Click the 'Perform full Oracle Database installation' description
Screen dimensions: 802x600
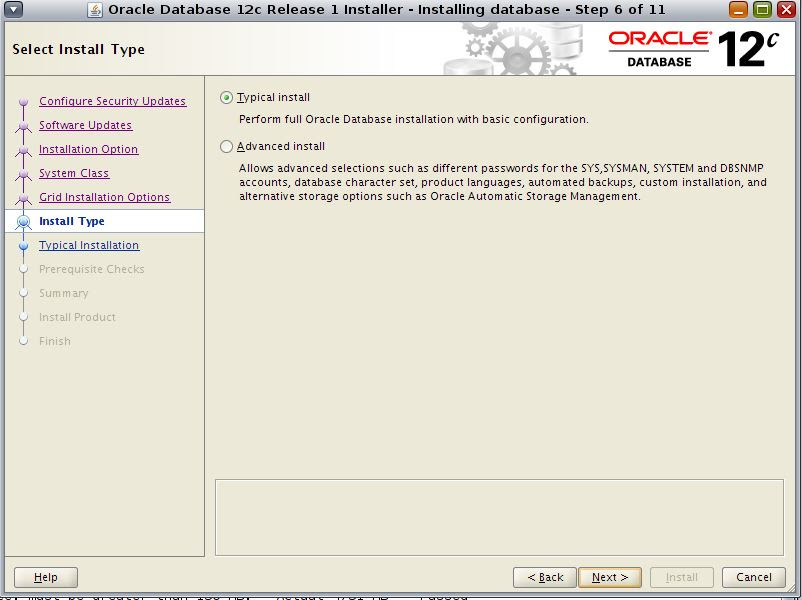click(413, 119)
